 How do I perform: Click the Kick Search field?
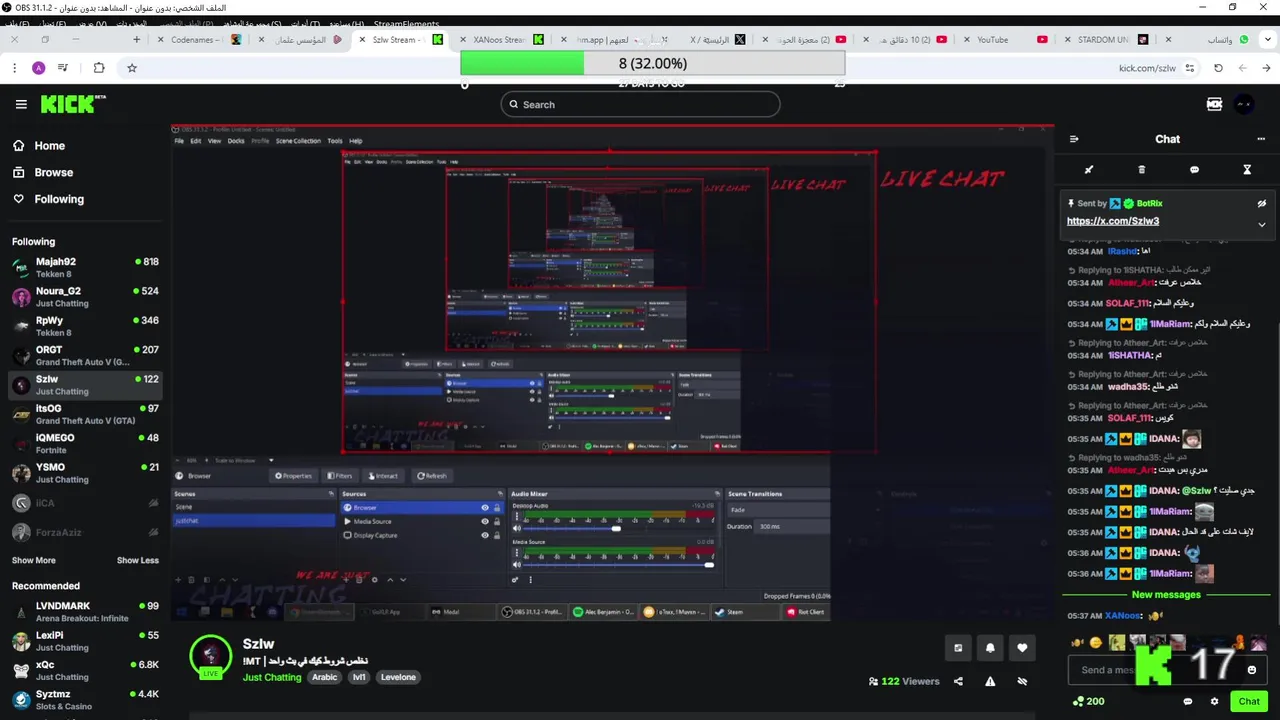tap(640, 104)
